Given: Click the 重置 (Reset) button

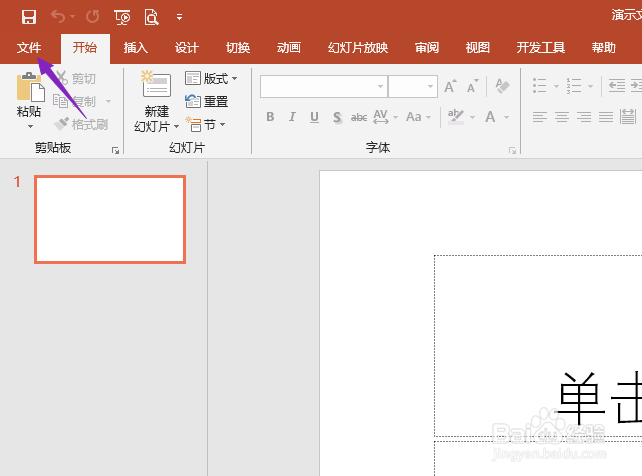Looking at the screenshot, I should 206,101.
